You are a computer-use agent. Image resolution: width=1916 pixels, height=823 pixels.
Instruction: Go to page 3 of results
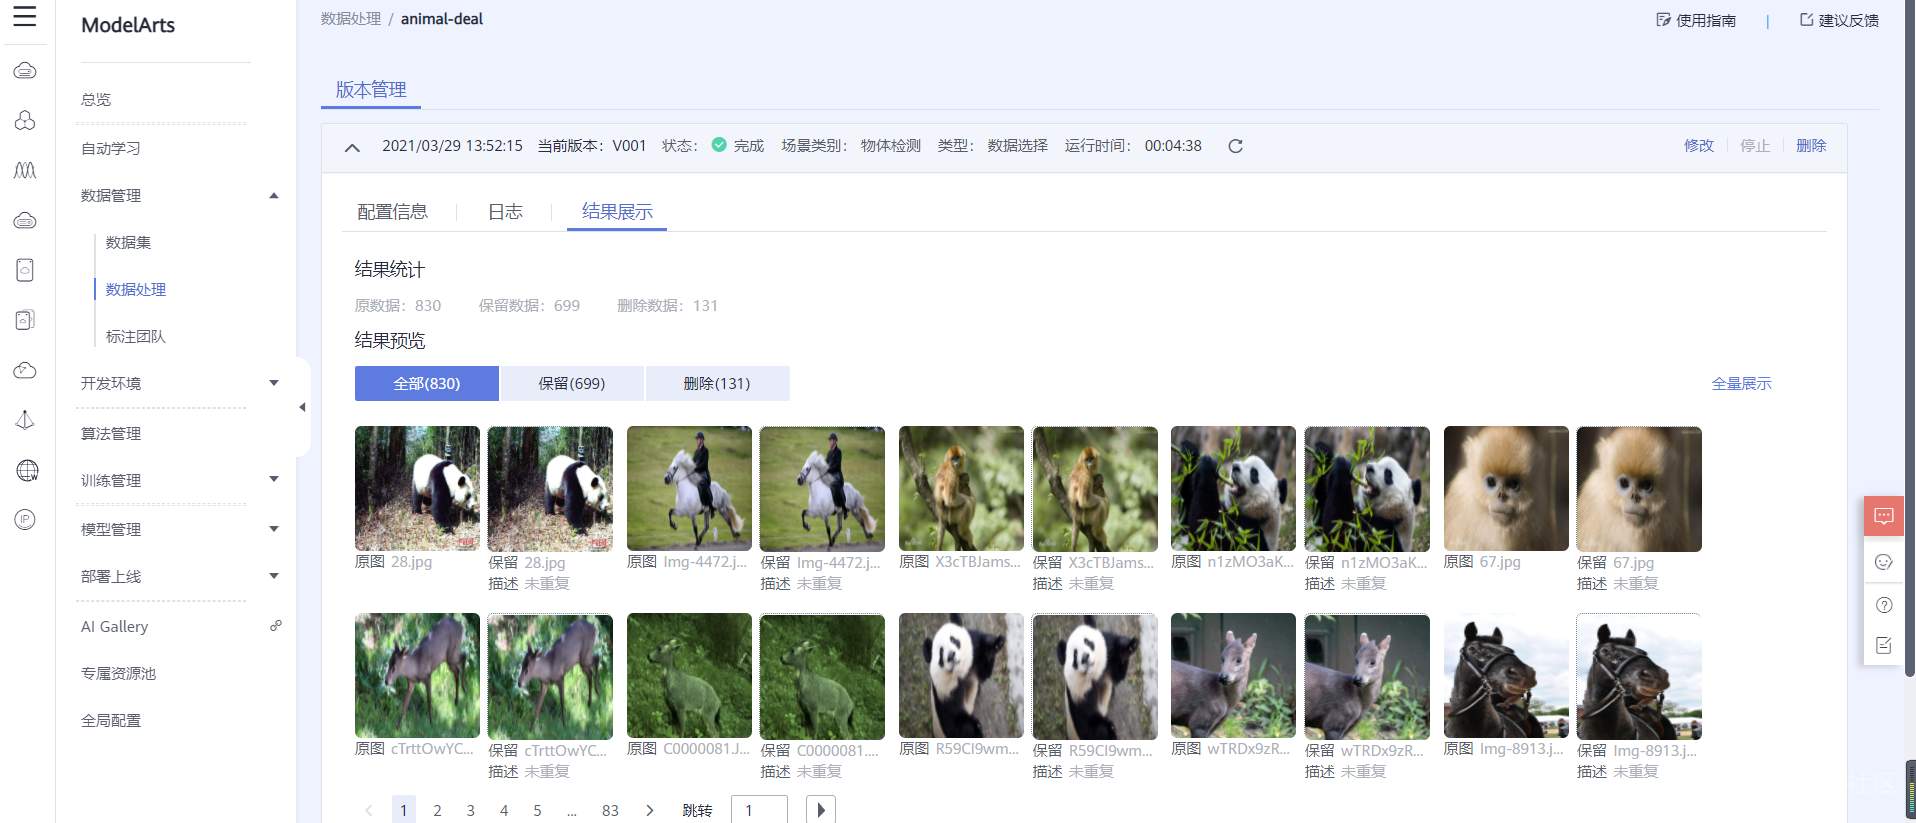coord(470,810)
